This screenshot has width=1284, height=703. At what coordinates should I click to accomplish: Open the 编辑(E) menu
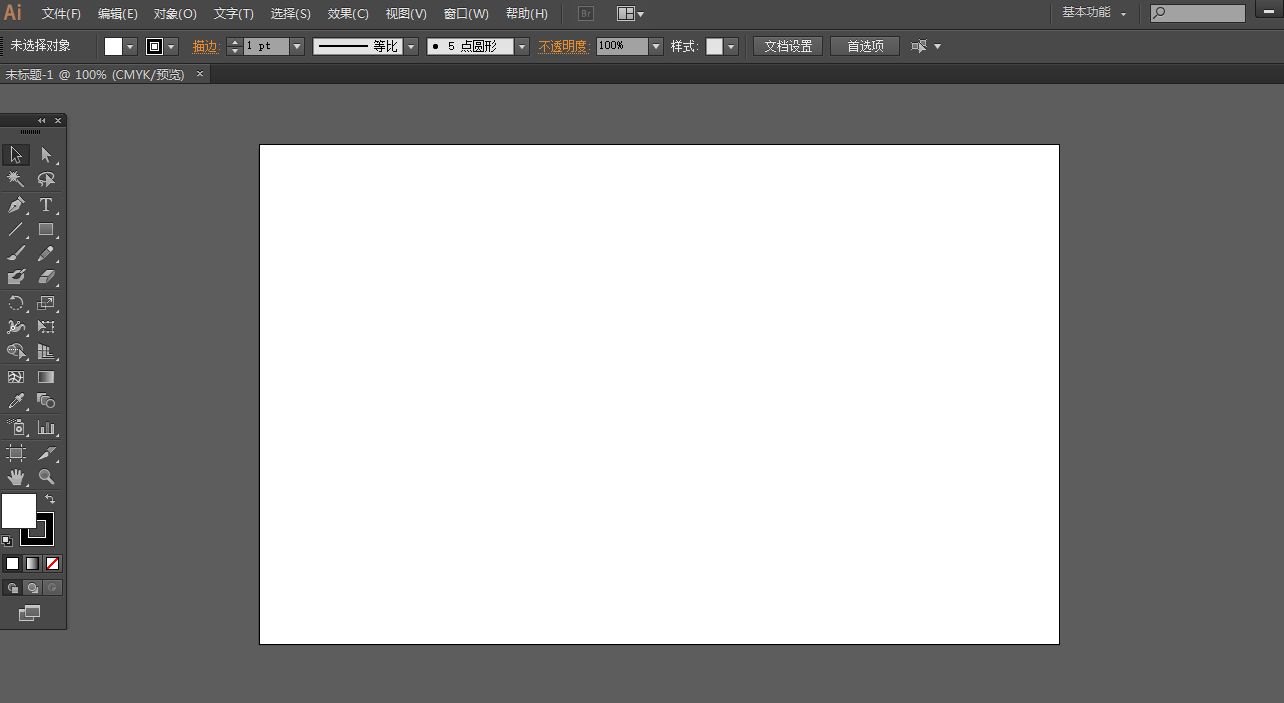[x=118, y=14]
